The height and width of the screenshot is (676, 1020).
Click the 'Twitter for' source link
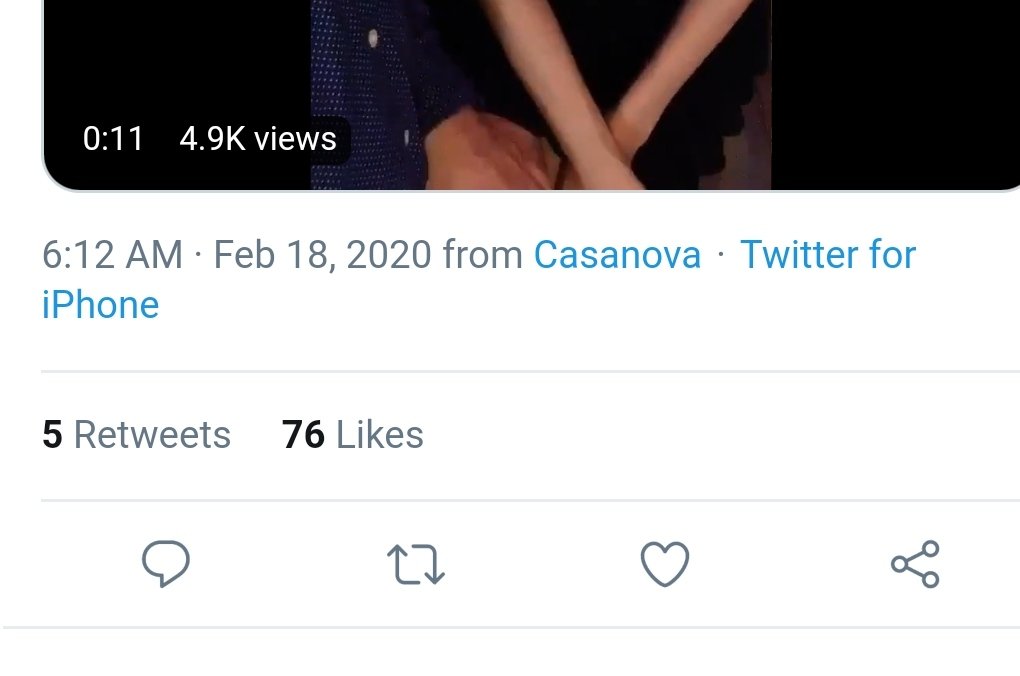[x=828, y=254]
